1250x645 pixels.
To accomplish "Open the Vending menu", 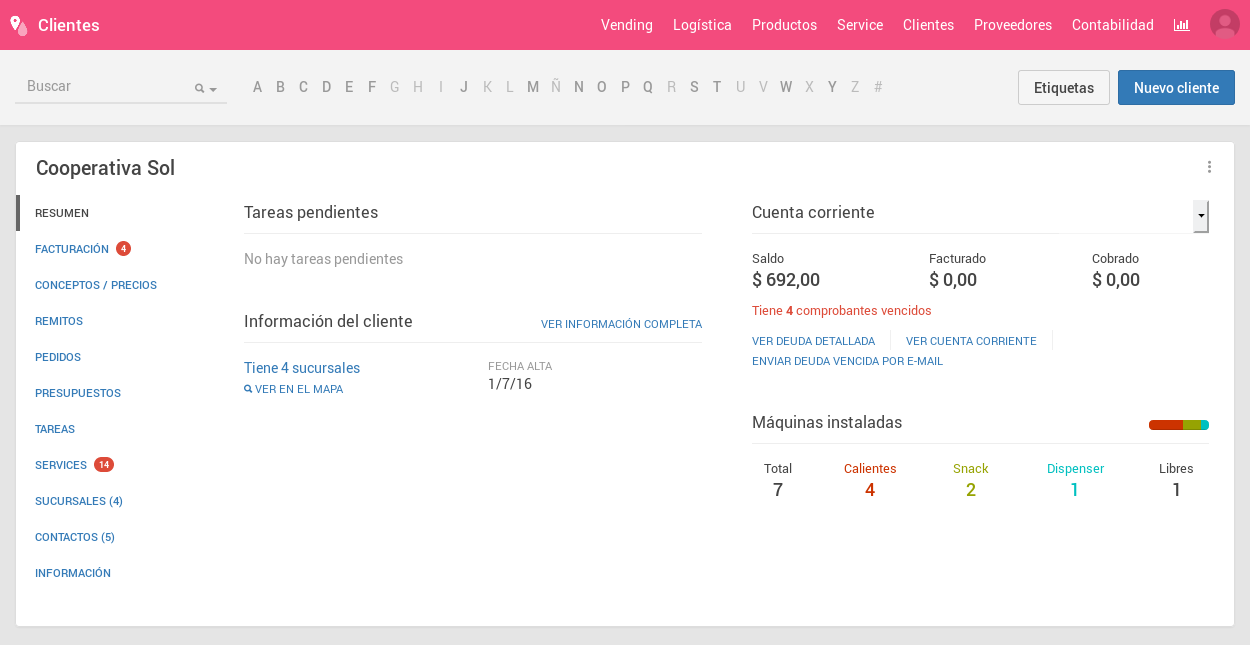I will click(x=626, y=25).
